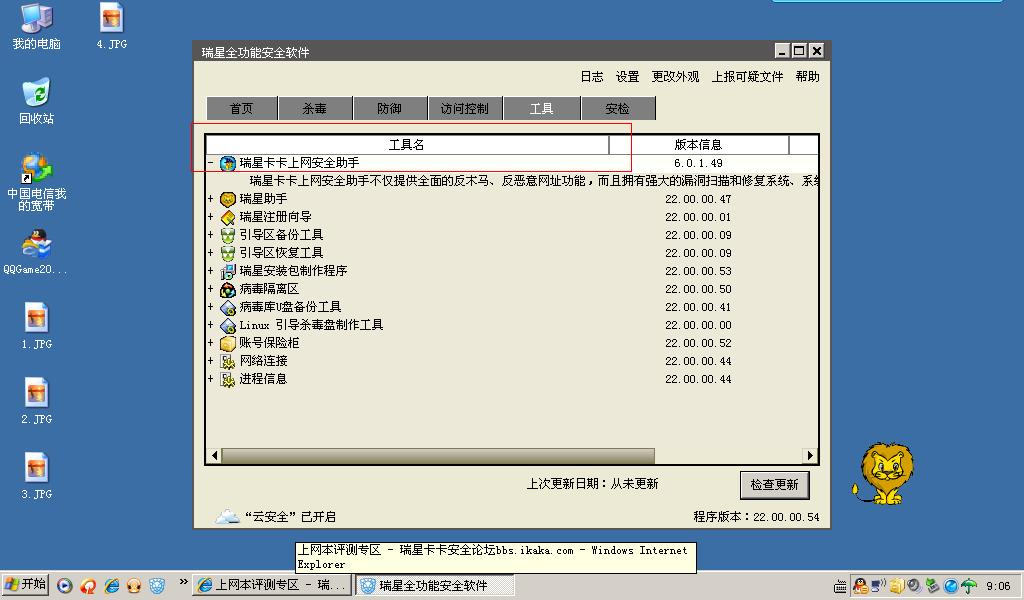Image resolution: width=1024 pixels, height=600 pixels.
Task: Collapse the 瑞星卡卡上网安全助手 entry
Action: [x=210, y=163]
